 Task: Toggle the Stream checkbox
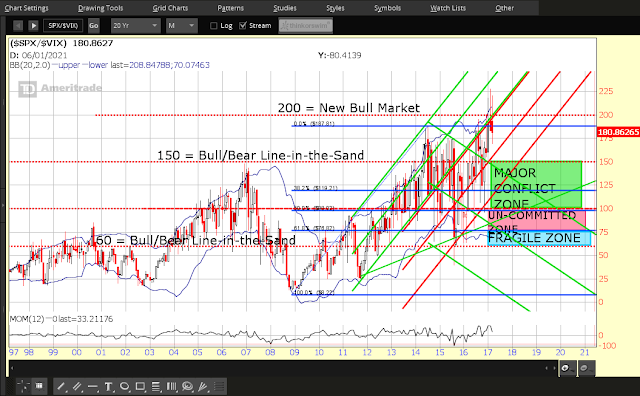point(243,26)
